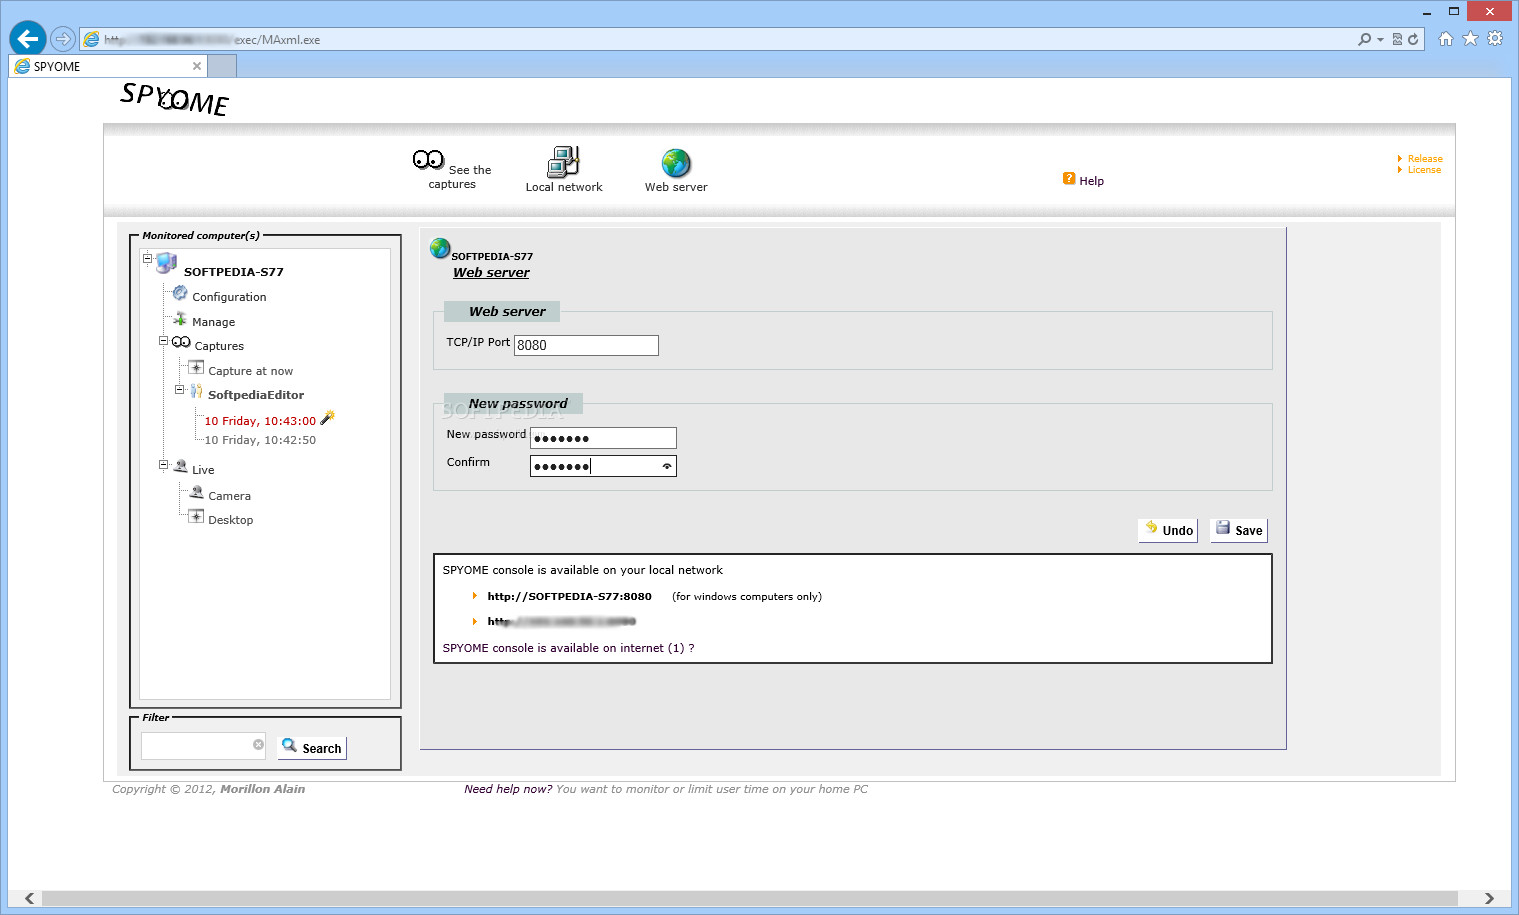Click the wand icon beside 10:43:00 capture
This screenshot has height=915, width=1519.
click(327, 417)
